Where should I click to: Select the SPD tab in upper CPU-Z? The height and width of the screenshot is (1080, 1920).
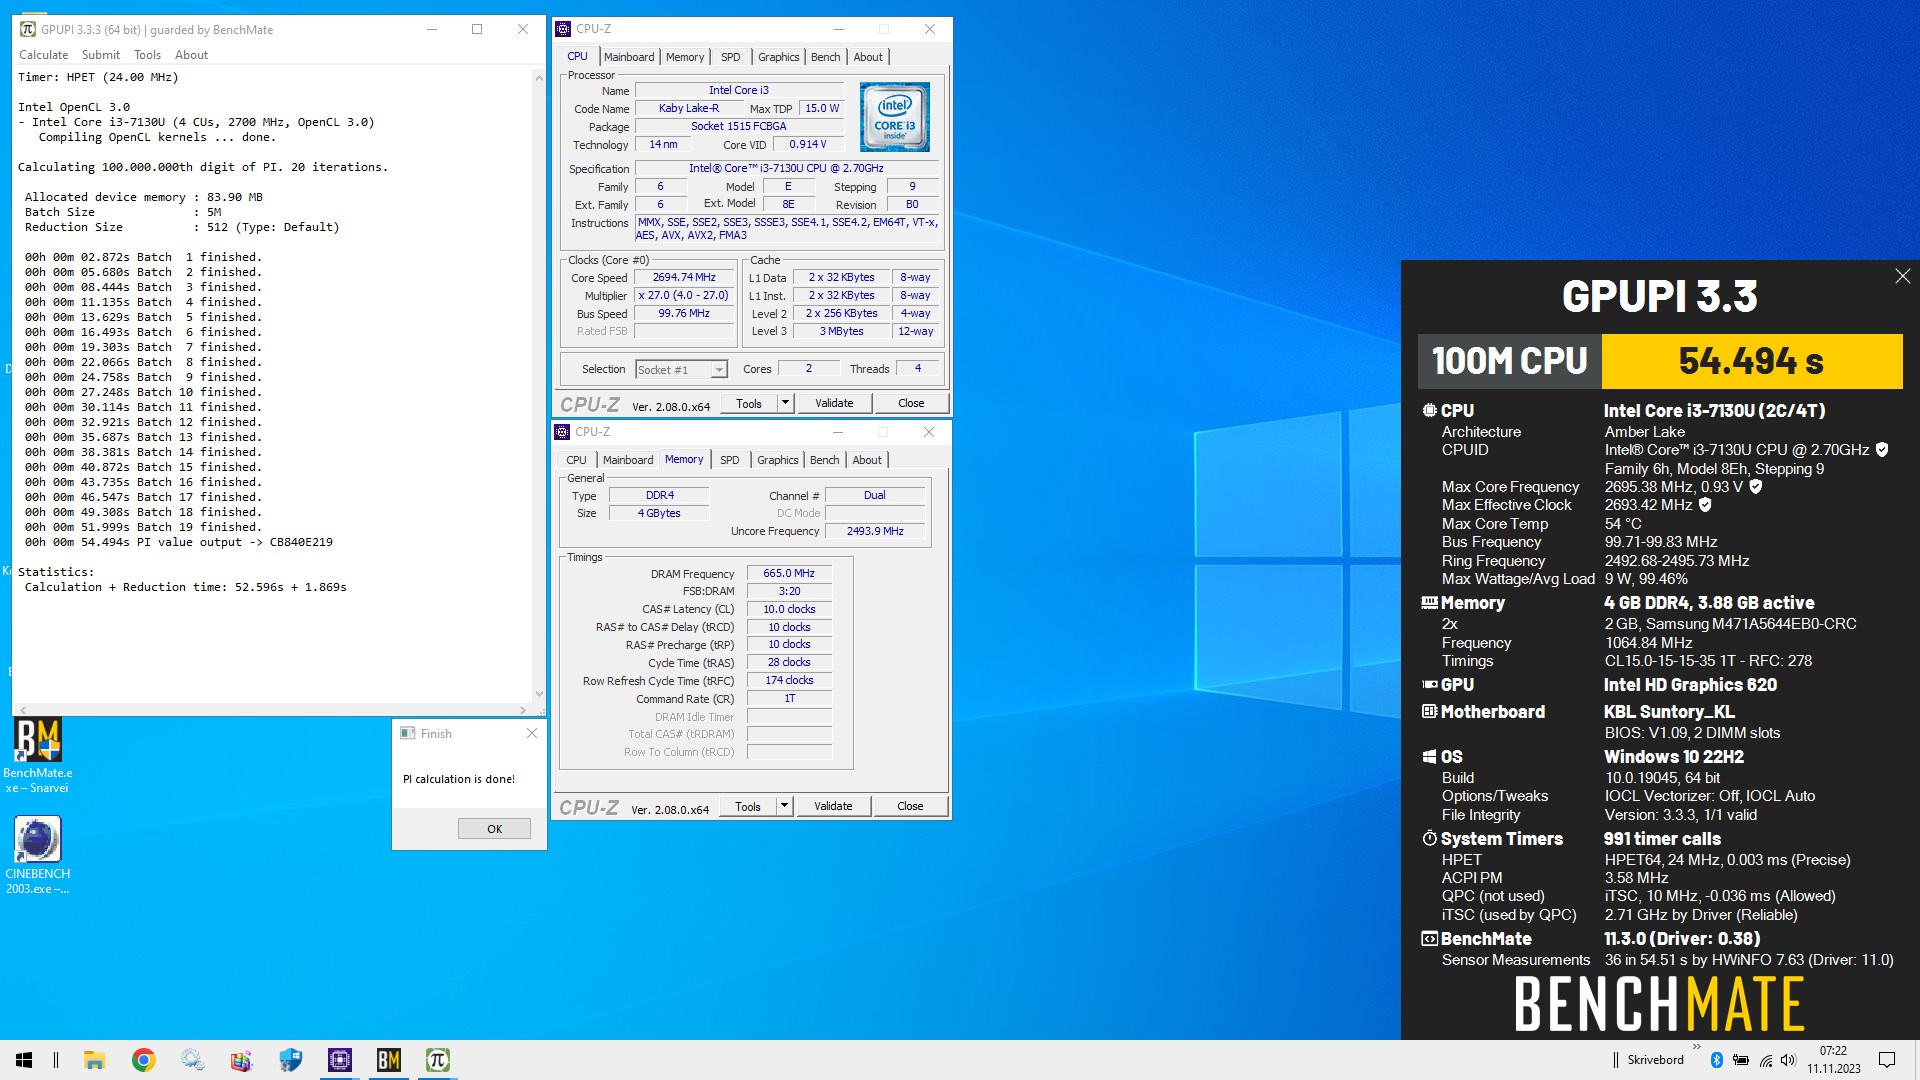click(731, 57)
